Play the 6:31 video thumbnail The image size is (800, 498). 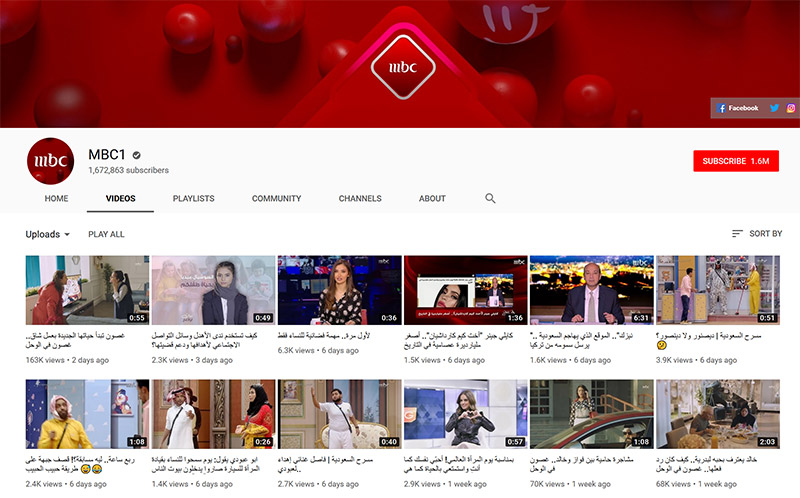coord(591,290)
